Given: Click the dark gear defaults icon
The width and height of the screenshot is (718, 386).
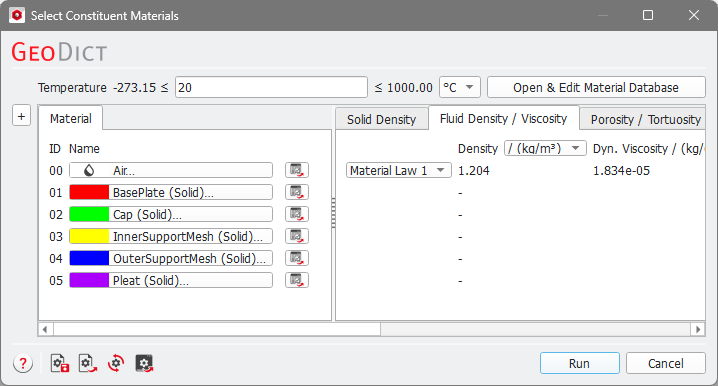Looking at the screenshot, I should 144,364.
